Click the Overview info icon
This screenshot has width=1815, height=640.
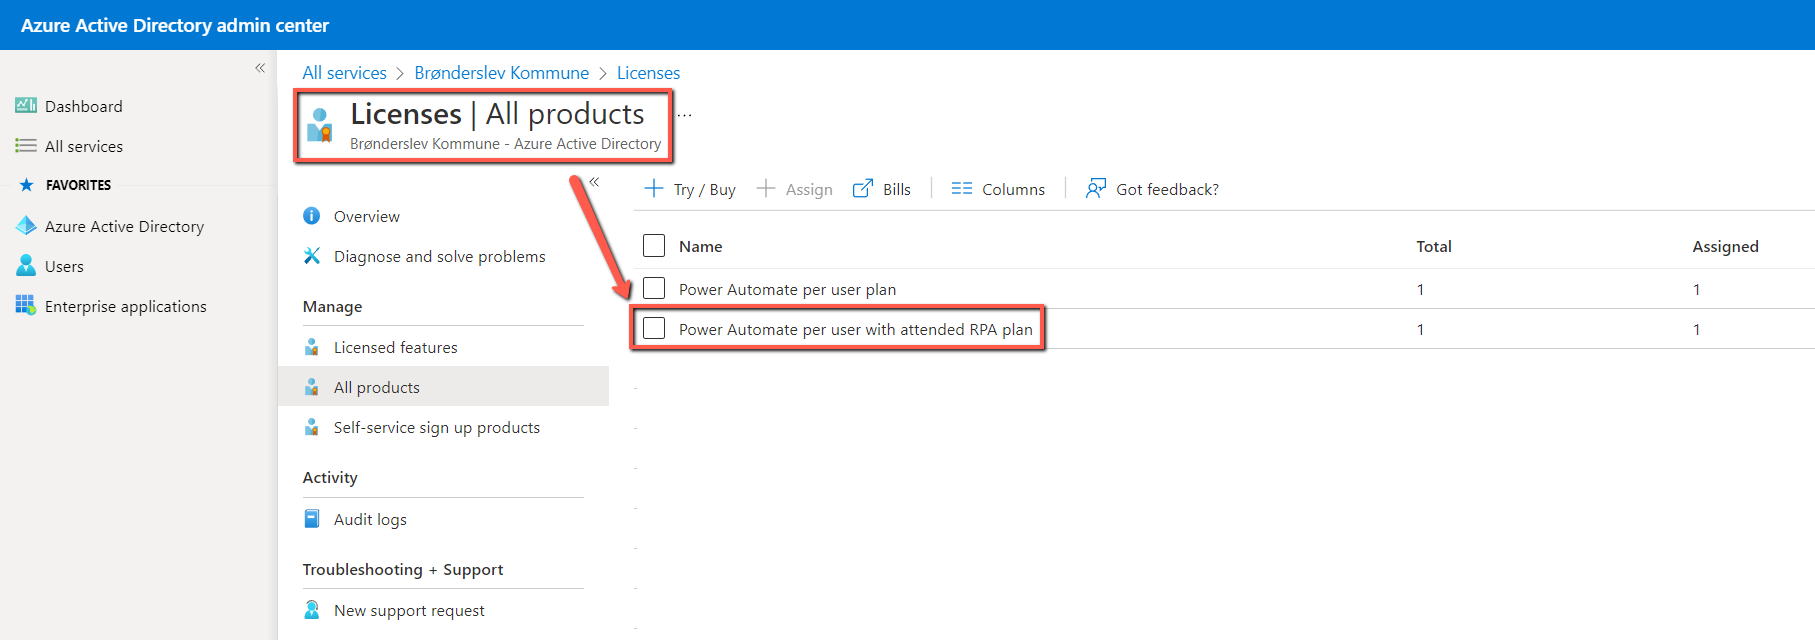click(x=312, y=216)
